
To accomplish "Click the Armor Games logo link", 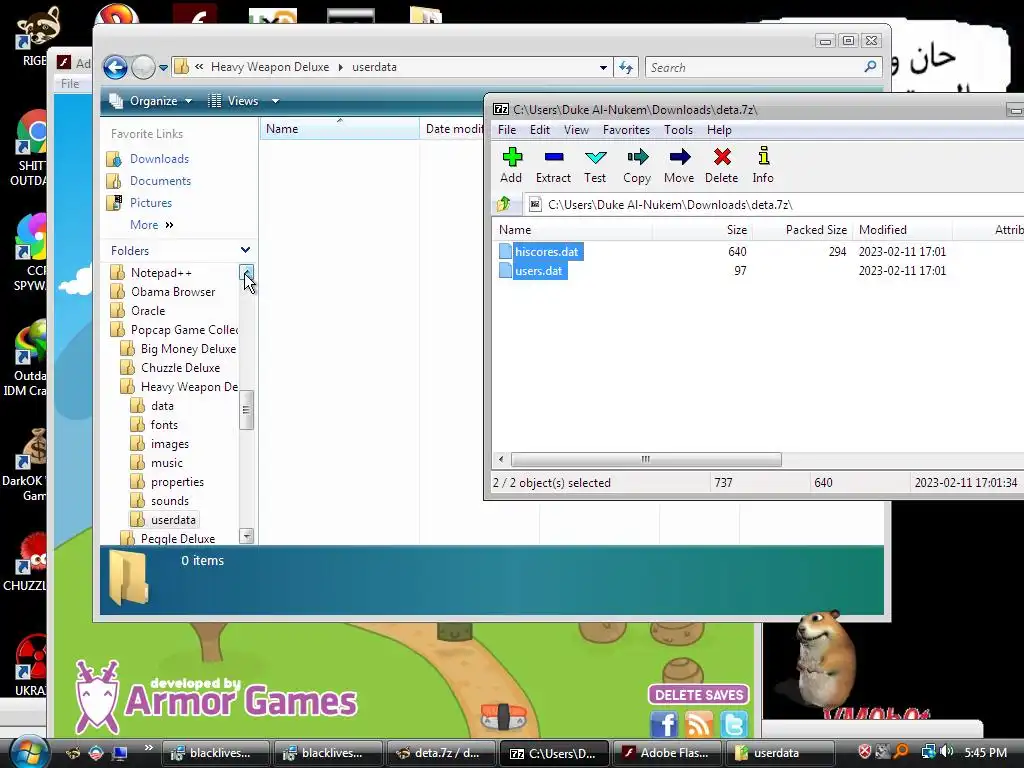I will (216, 697).
